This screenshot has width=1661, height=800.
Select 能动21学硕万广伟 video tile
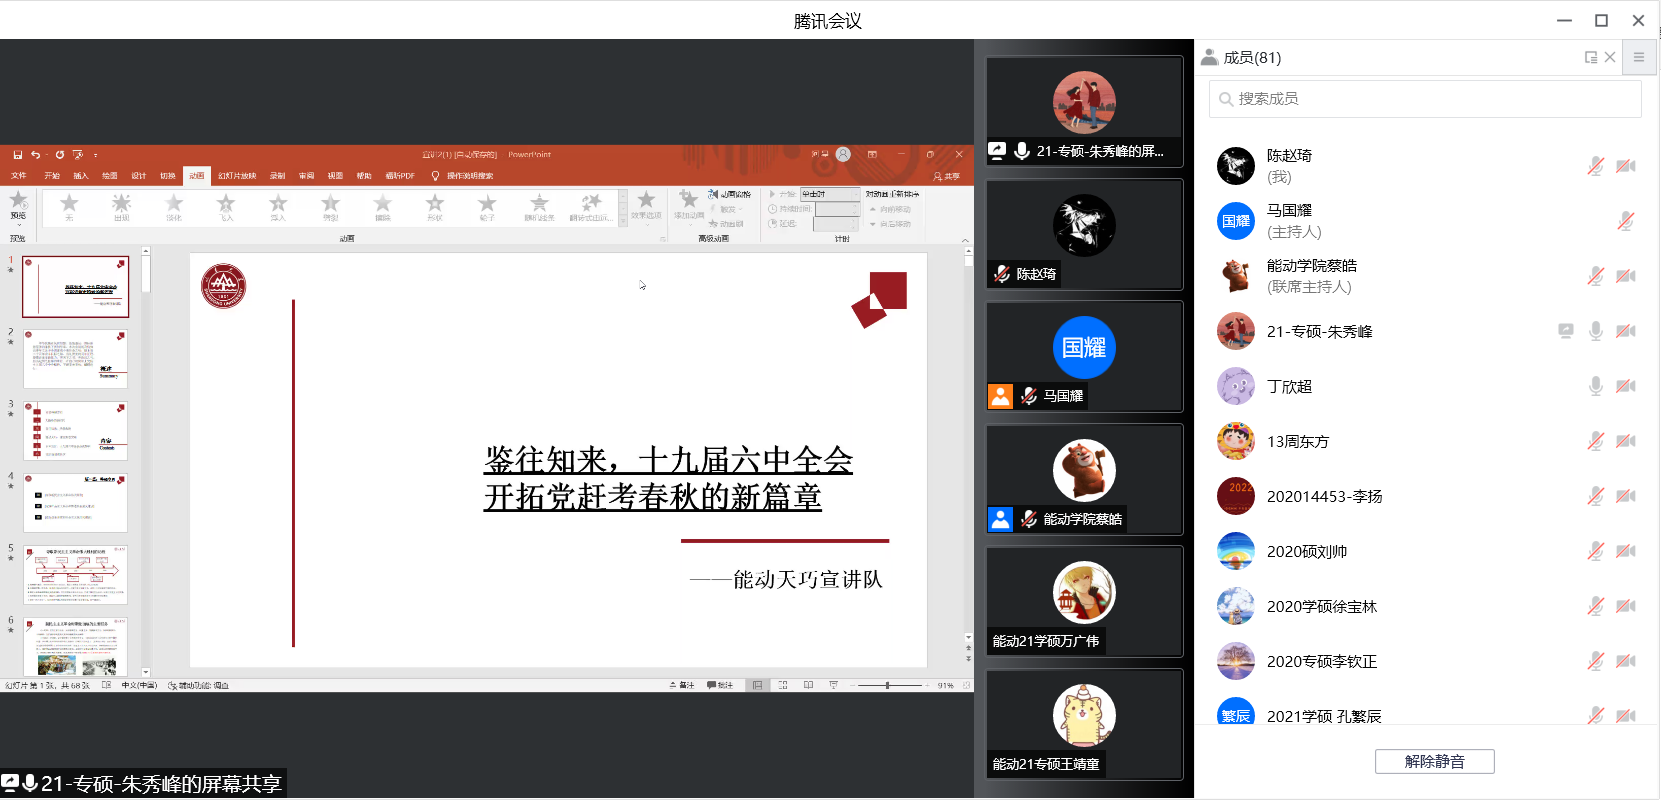[1084, 602]
